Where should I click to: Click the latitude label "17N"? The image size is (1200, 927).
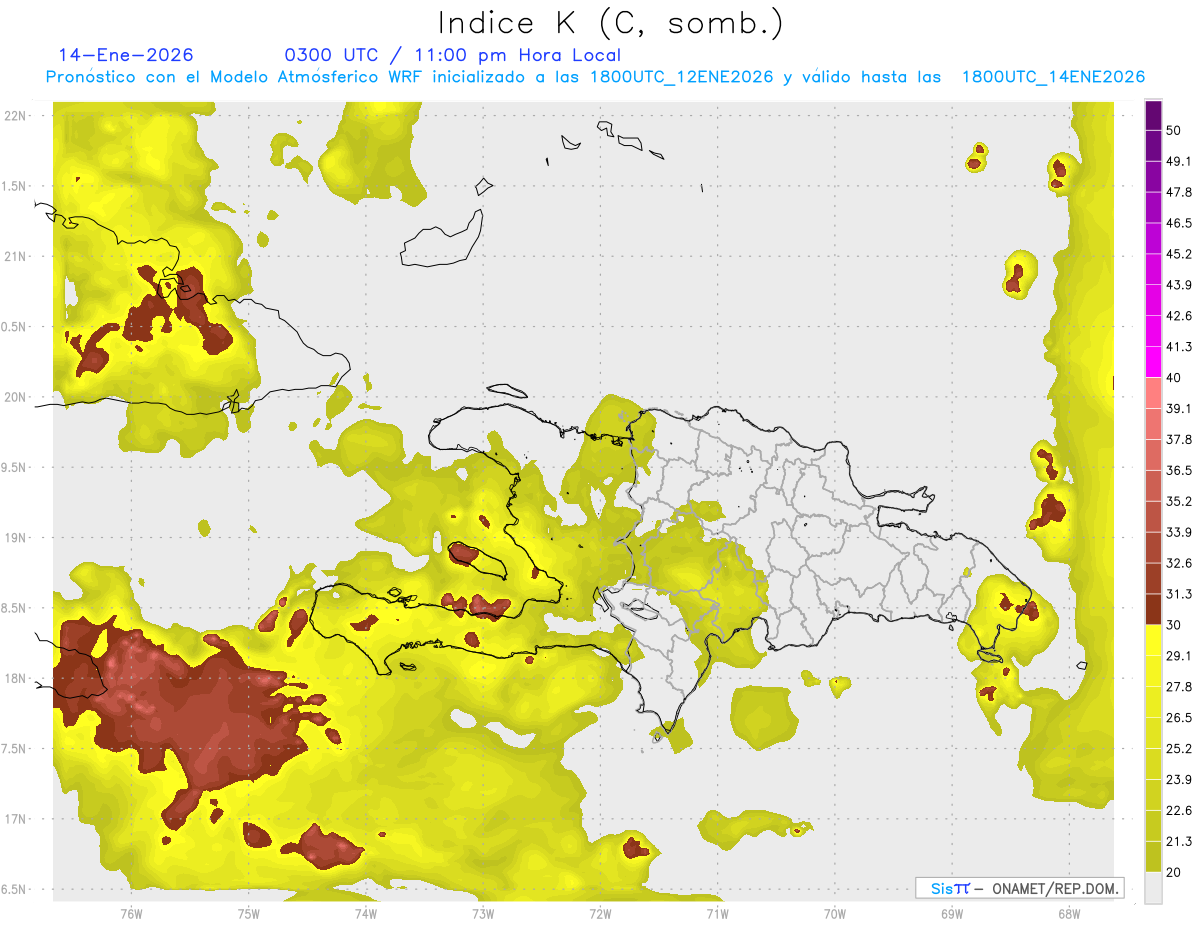pos(16,819)
